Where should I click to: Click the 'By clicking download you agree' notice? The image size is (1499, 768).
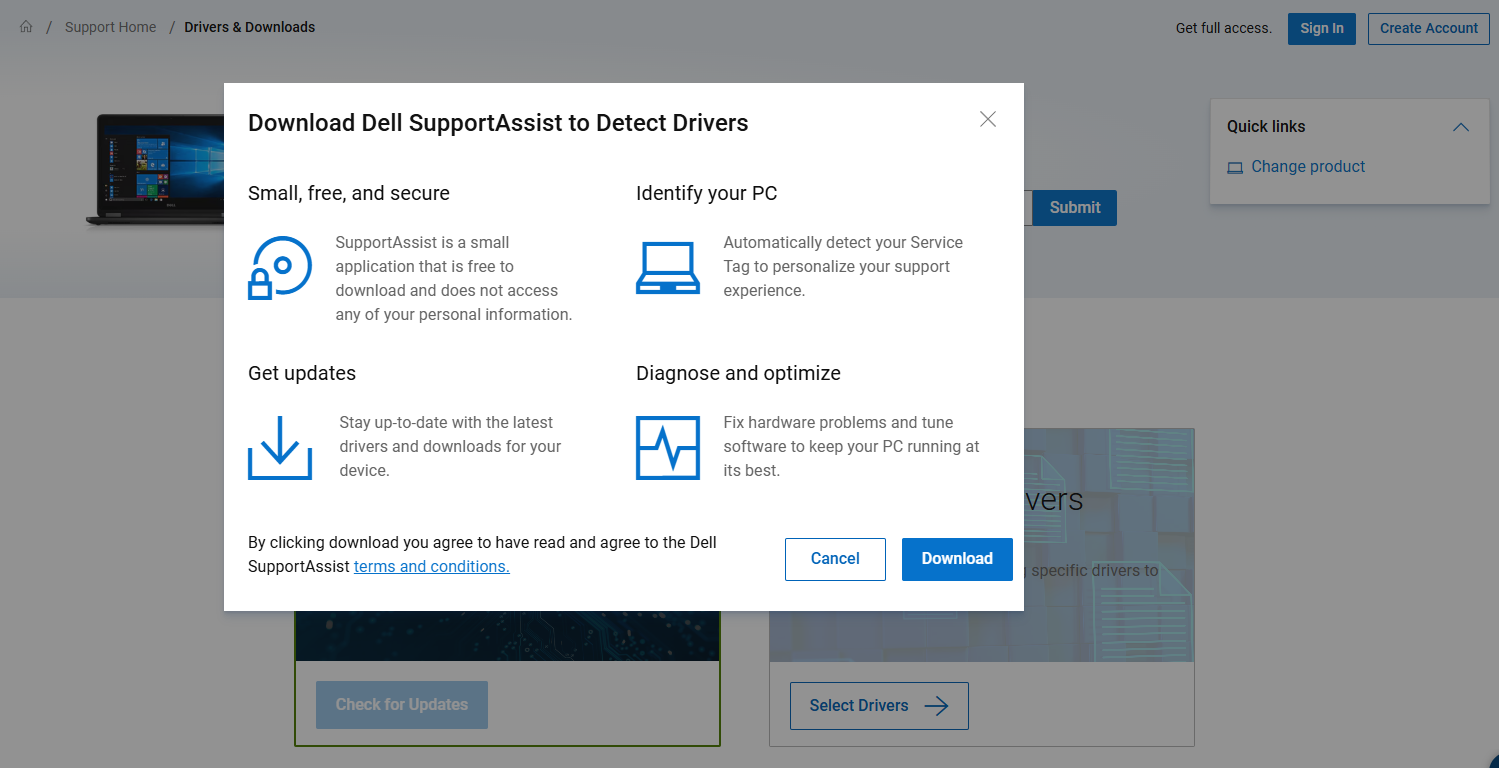pos(482,554)
